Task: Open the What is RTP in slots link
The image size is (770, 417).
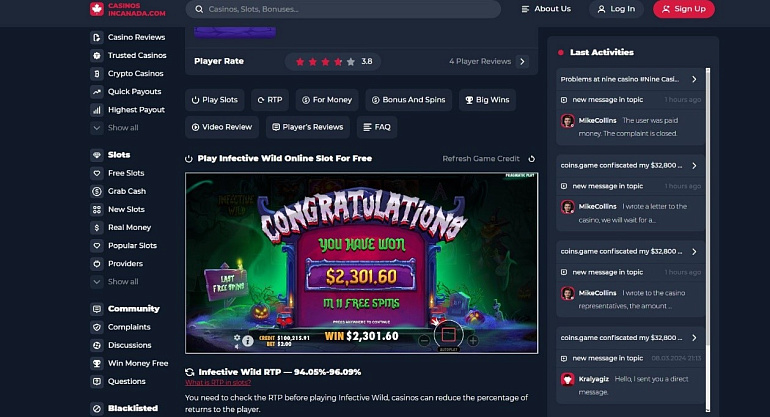Action: click(x=218, y=383)
